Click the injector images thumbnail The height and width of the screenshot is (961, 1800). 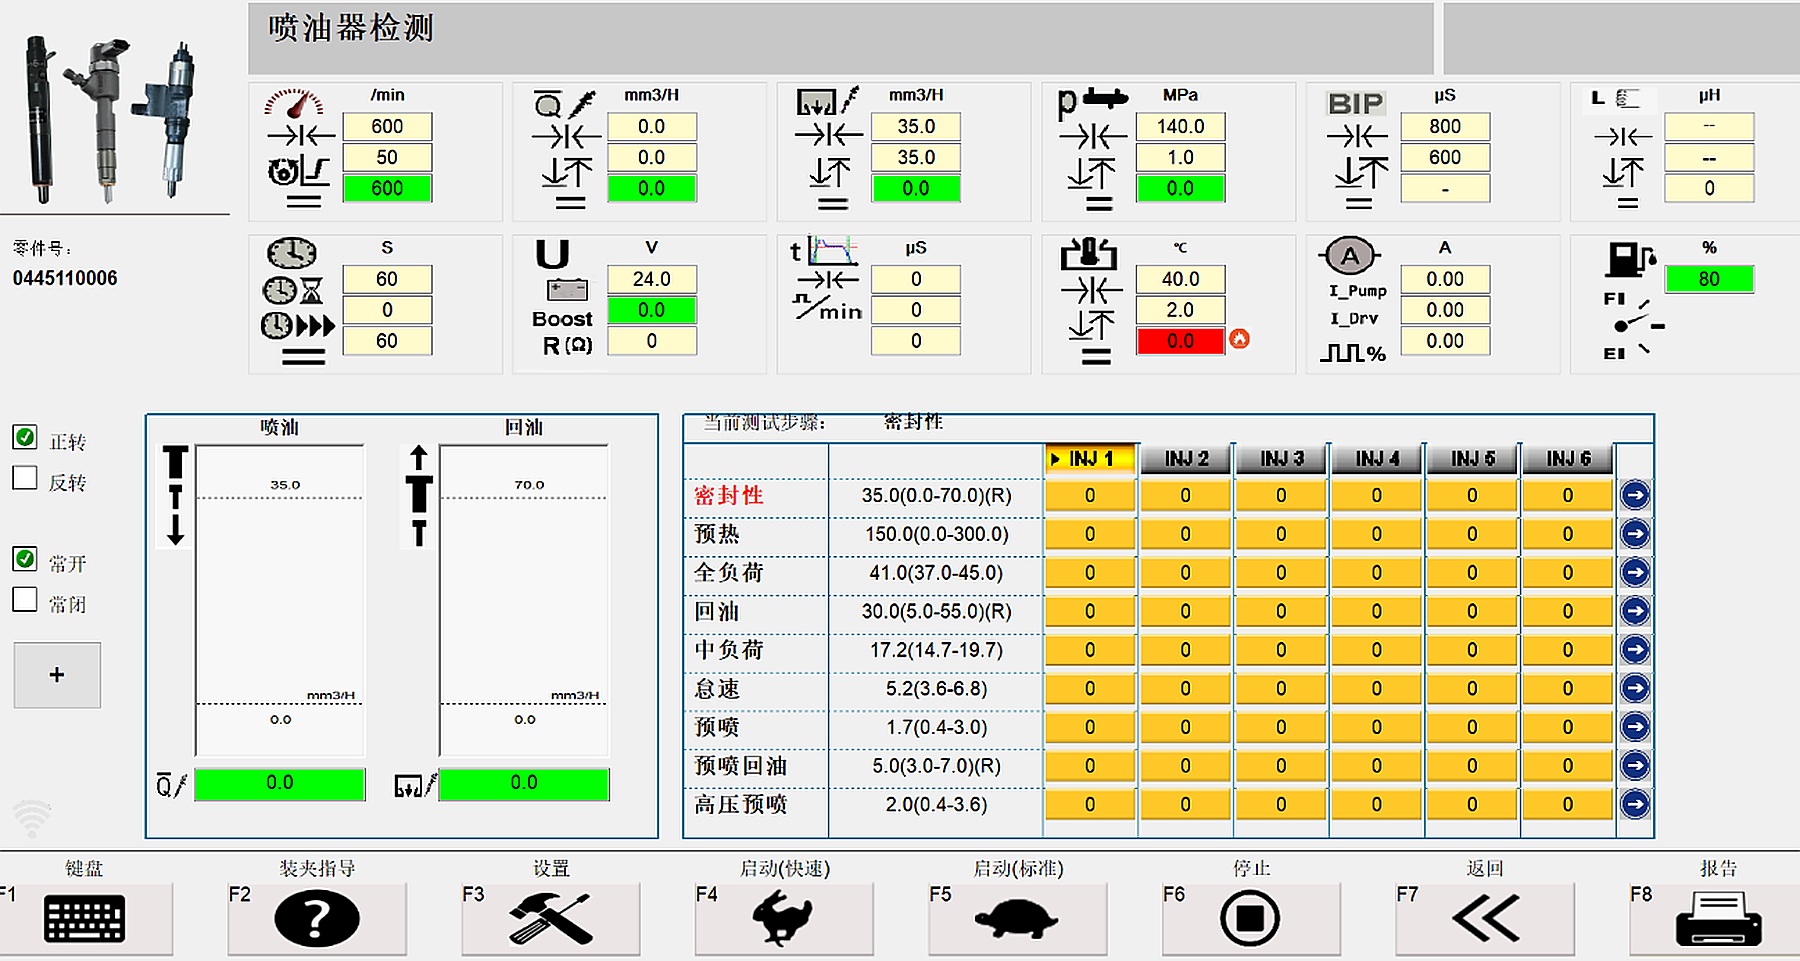pos(110,118)
